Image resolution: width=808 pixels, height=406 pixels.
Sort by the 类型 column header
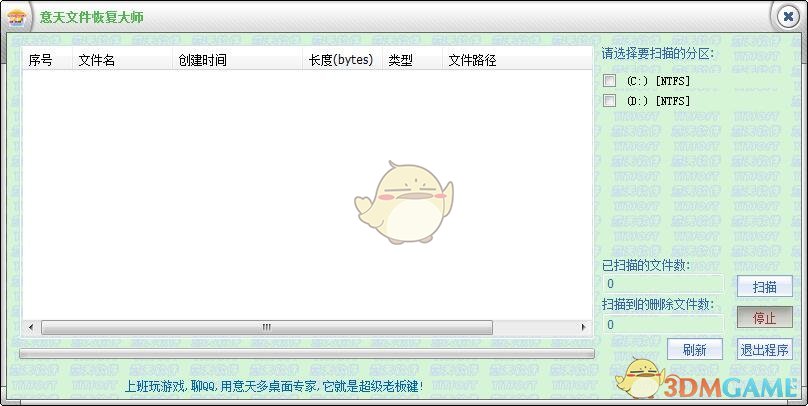412,60
